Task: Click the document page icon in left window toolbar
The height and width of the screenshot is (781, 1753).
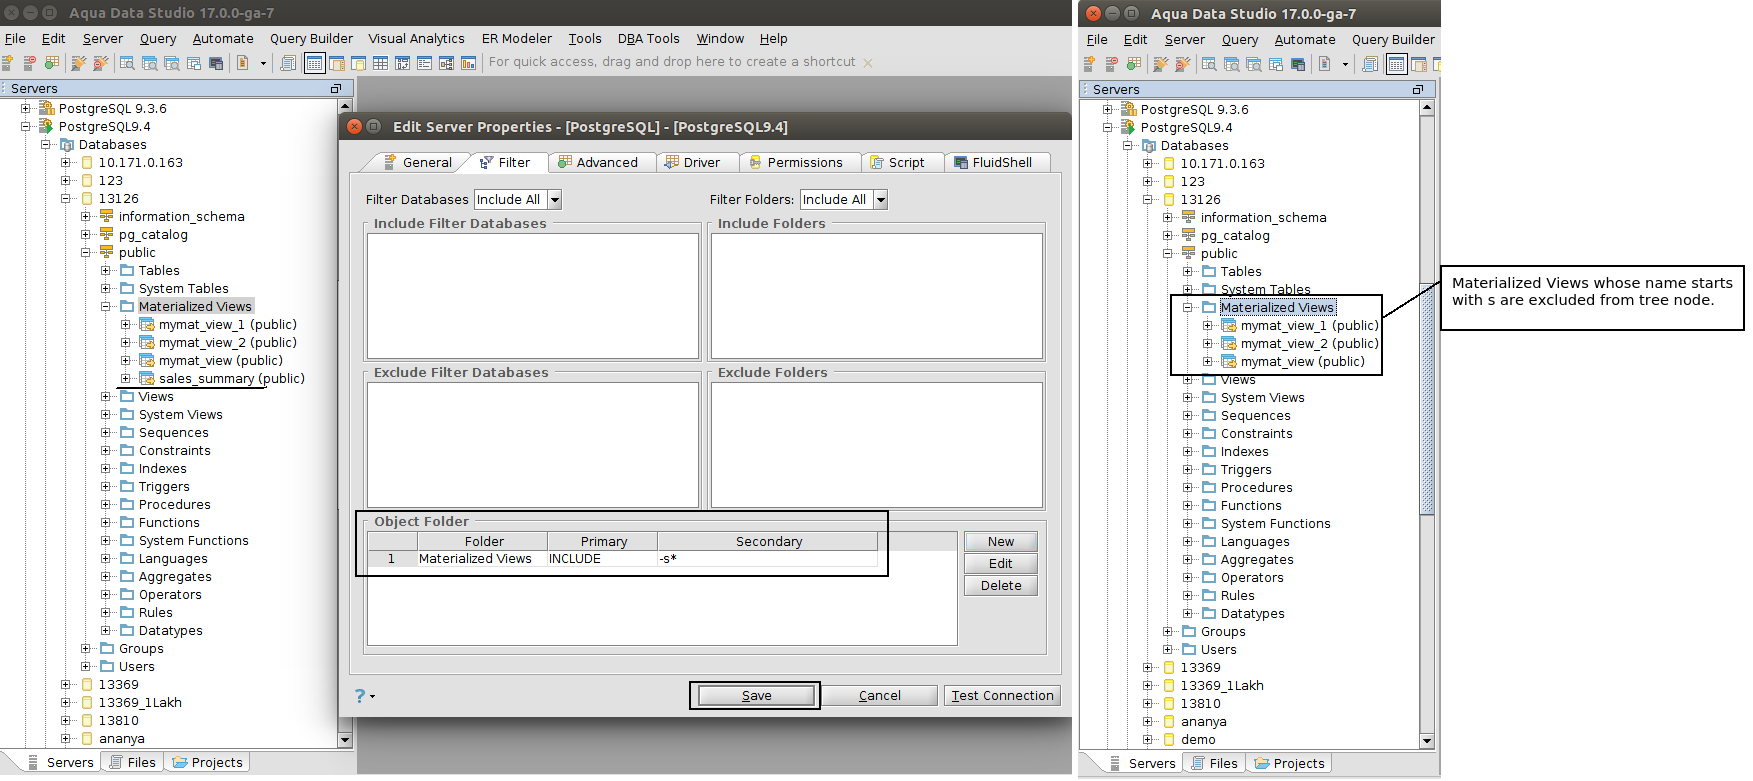Action: [242, 63]
